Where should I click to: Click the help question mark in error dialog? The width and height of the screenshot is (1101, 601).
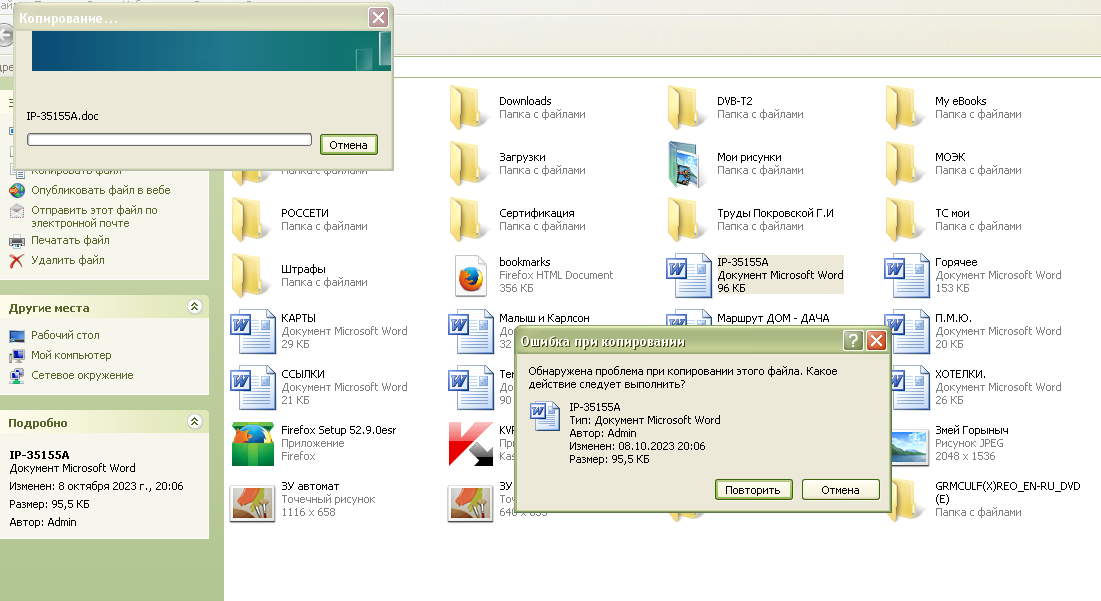click(852, 342)
